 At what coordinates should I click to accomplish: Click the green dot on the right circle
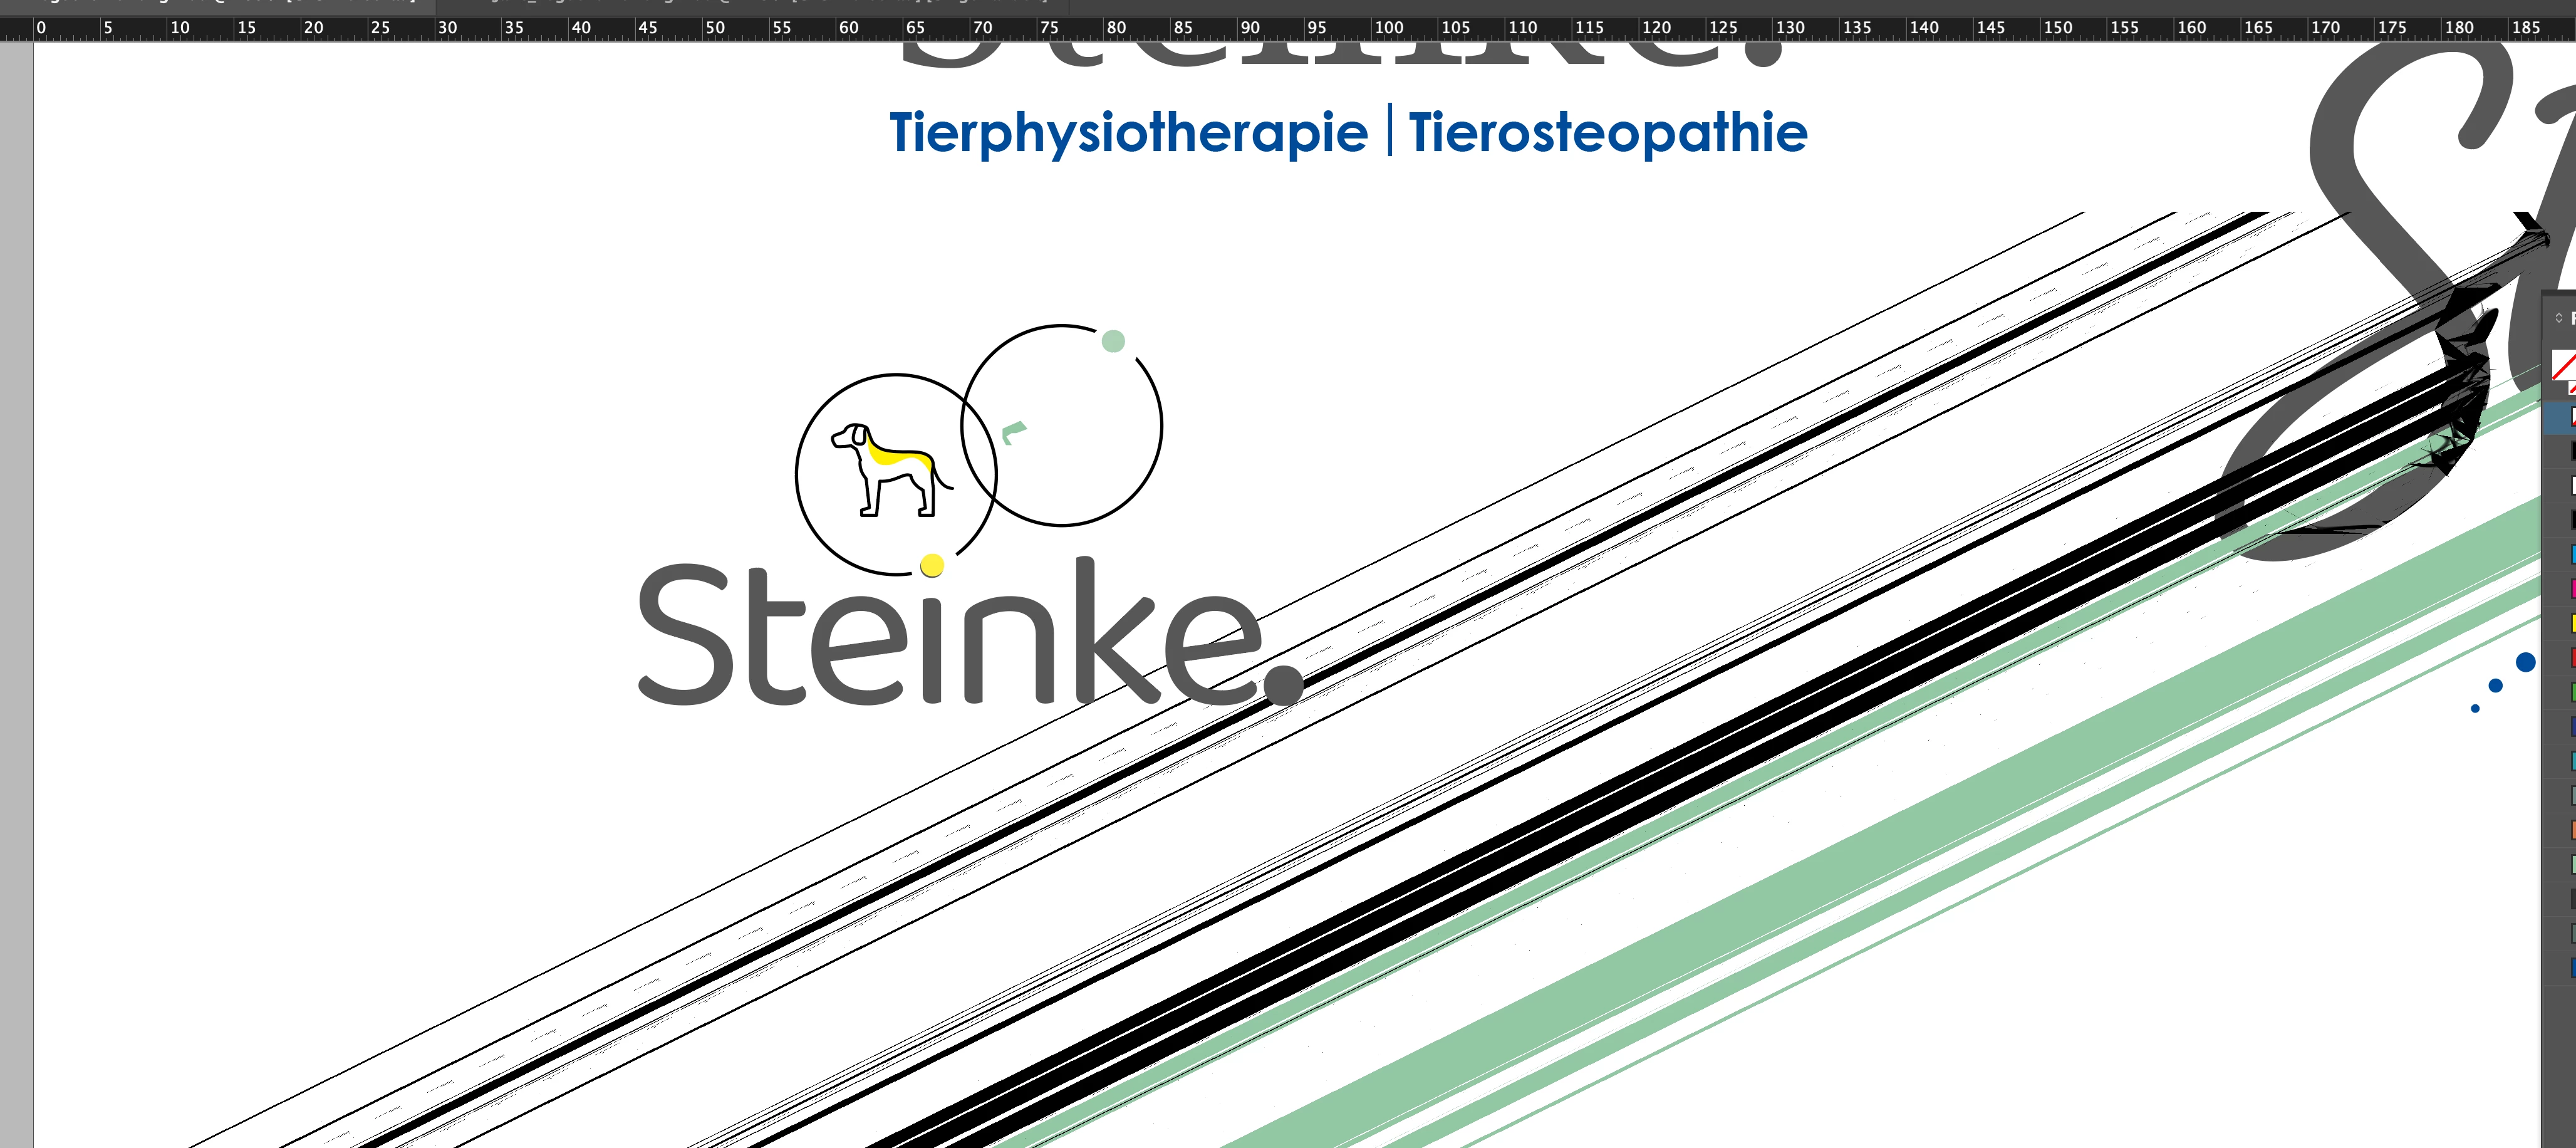pyautogui.click(x=1113, y=341)
